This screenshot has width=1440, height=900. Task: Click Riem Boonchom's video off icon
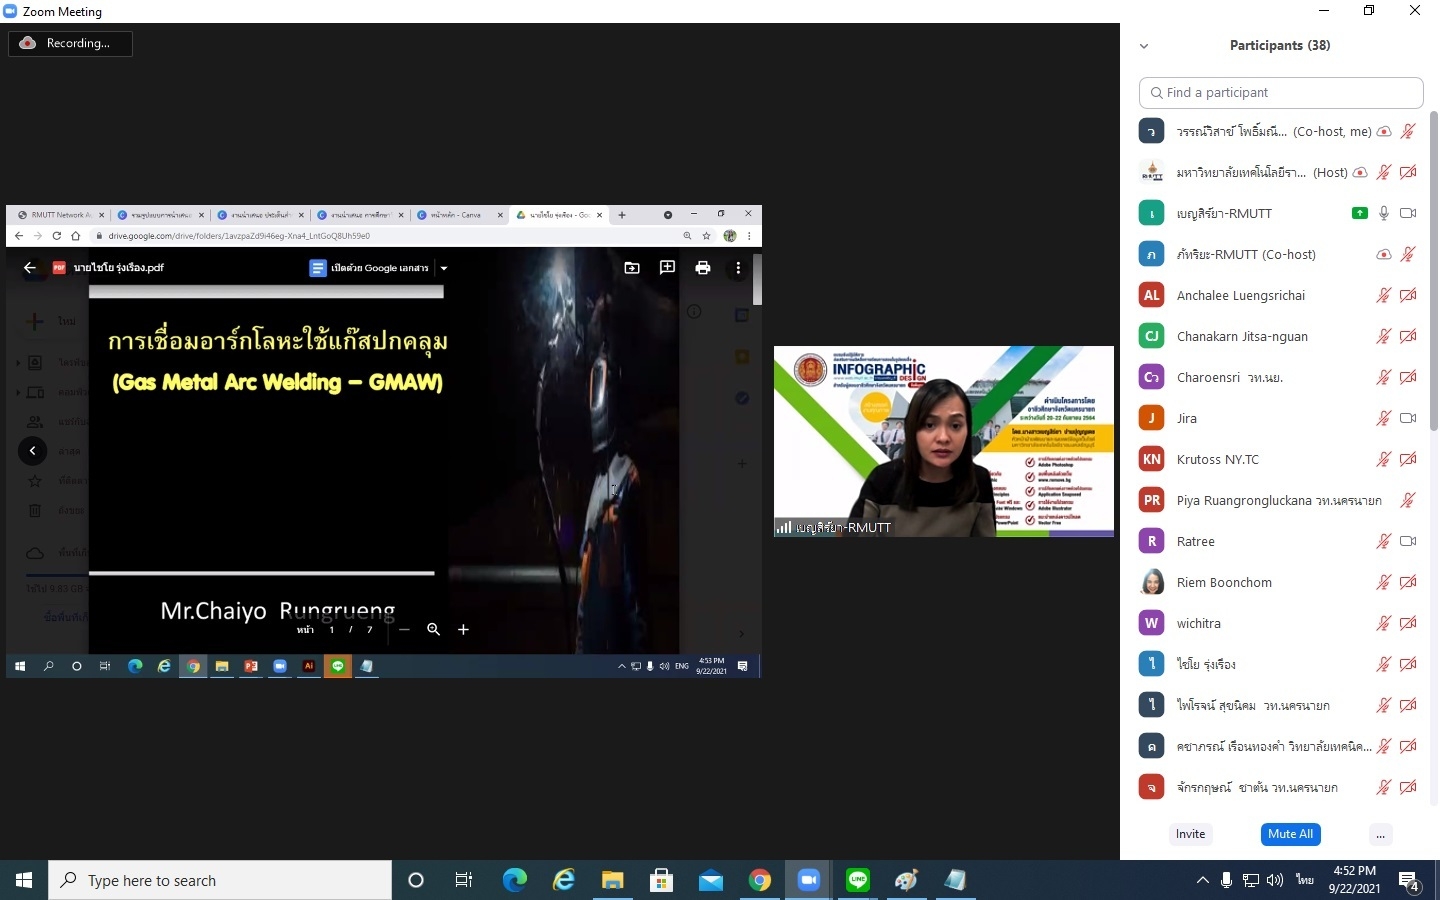click(1408, 582)
